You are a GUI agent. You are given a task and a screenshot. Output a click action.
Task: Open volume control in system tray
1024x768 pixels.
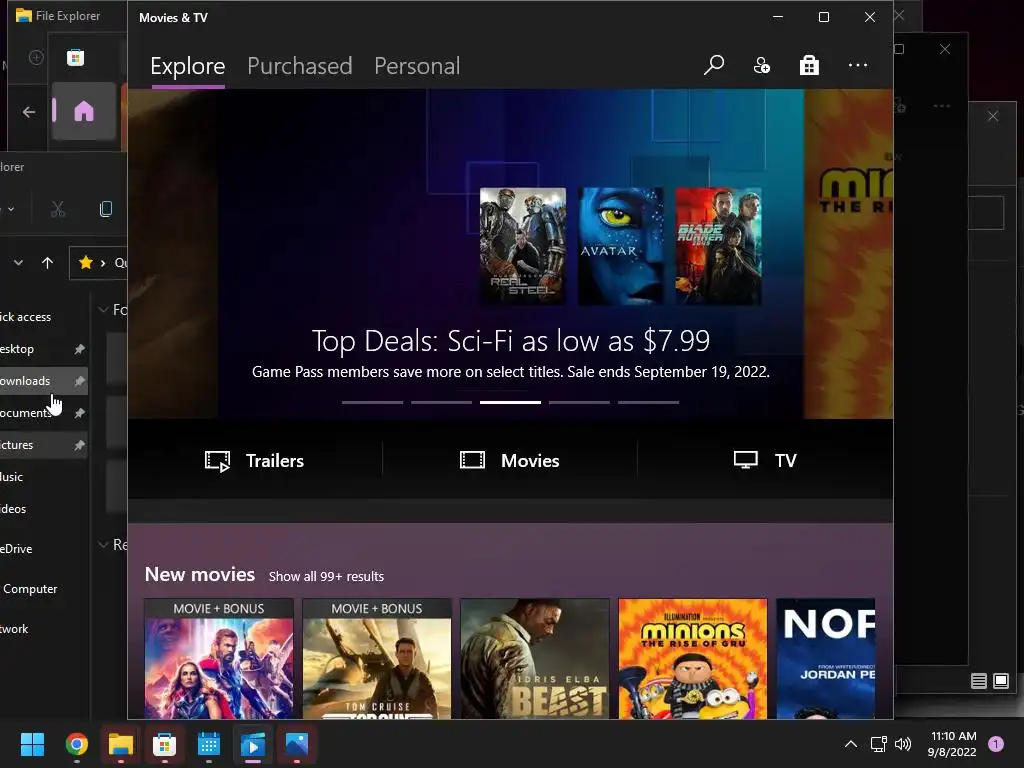click(x=903, y=744)
